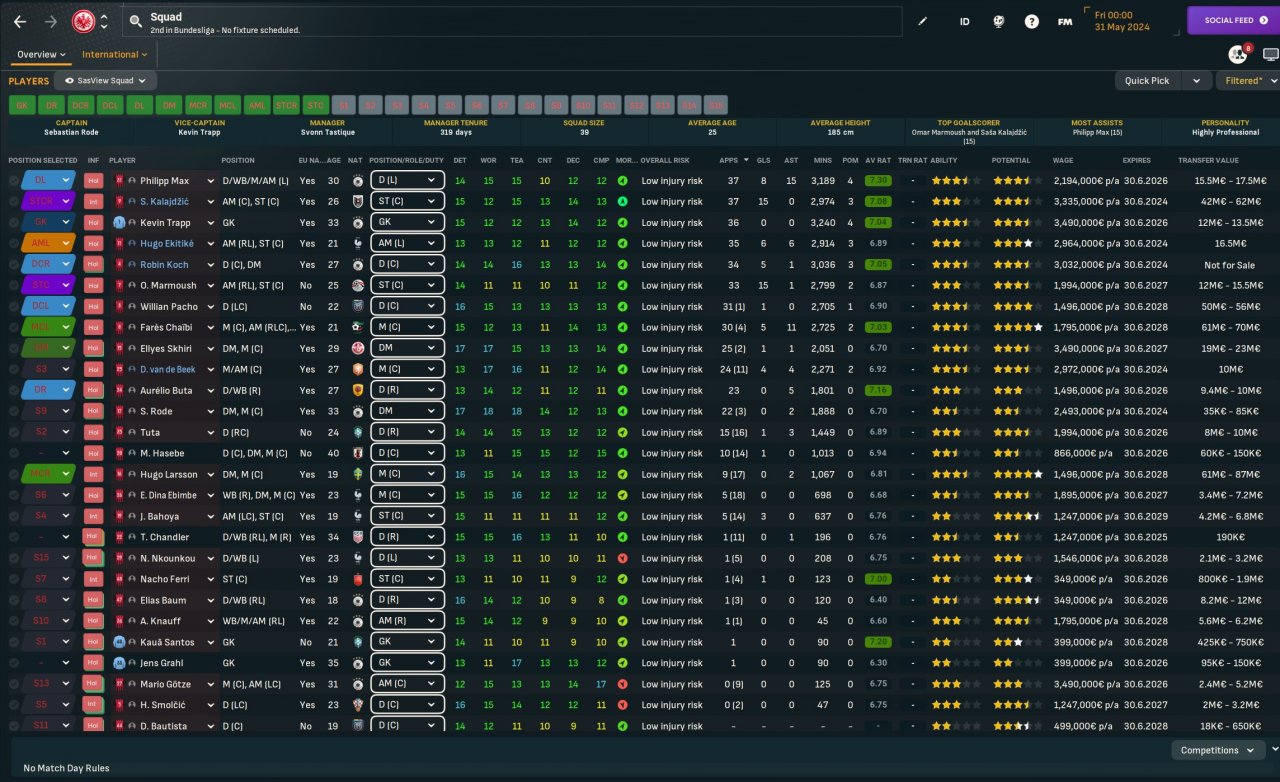Toggle the GK position filter button
Screen dimensions: 1280x782
(22, 105)
